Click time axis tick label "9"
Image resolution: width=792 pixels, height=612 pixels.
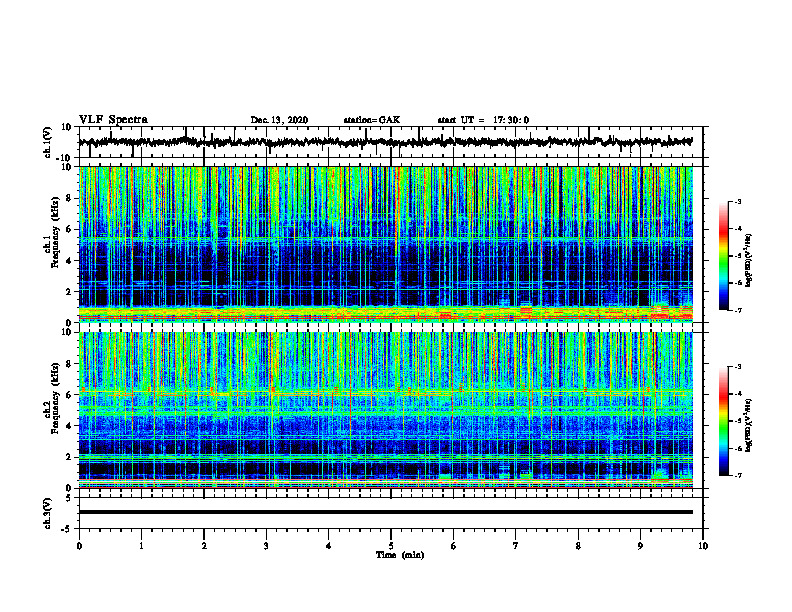coord(640,546)
